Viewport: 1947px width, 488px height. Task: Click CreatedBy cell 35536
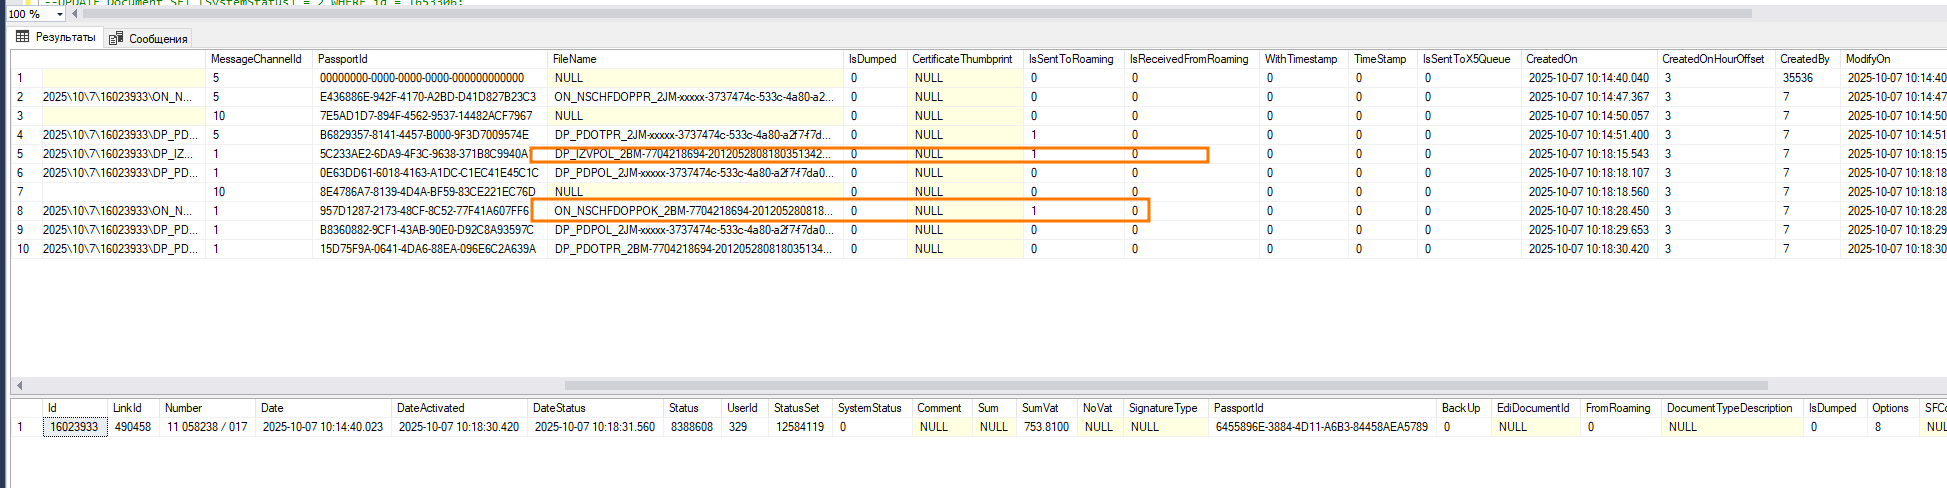(1808, 78)
